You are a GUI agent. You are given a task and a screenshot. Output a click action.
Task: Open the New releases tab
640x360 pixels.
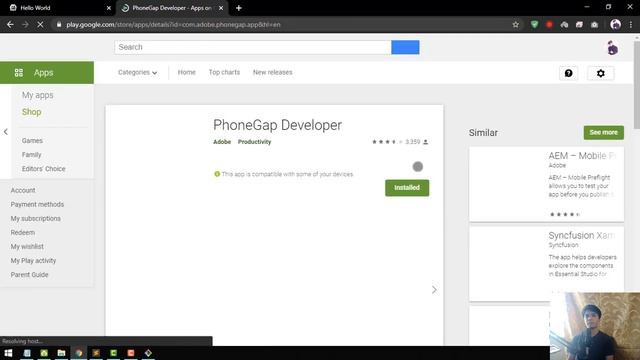tap(272, 72)
